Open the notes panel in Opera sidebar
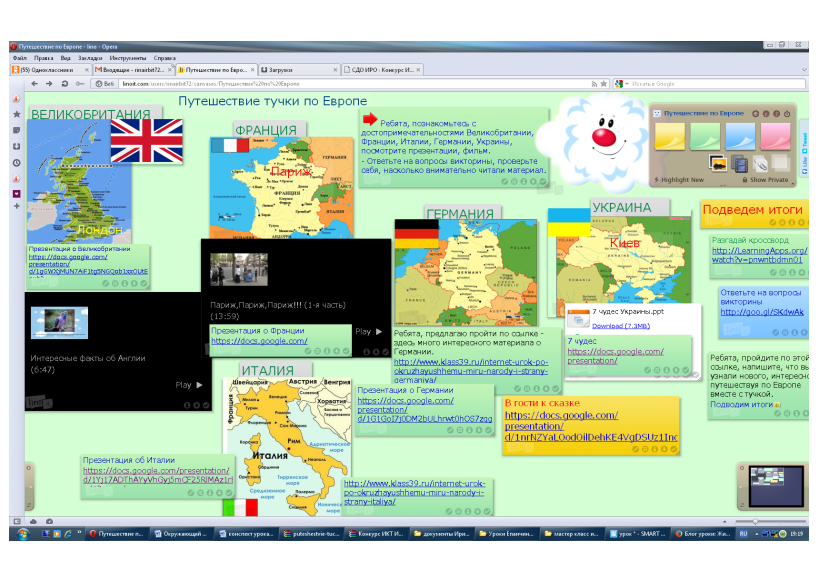Viewport: 831px width, 563px height. pyautogui.click(x=16, y=130)
